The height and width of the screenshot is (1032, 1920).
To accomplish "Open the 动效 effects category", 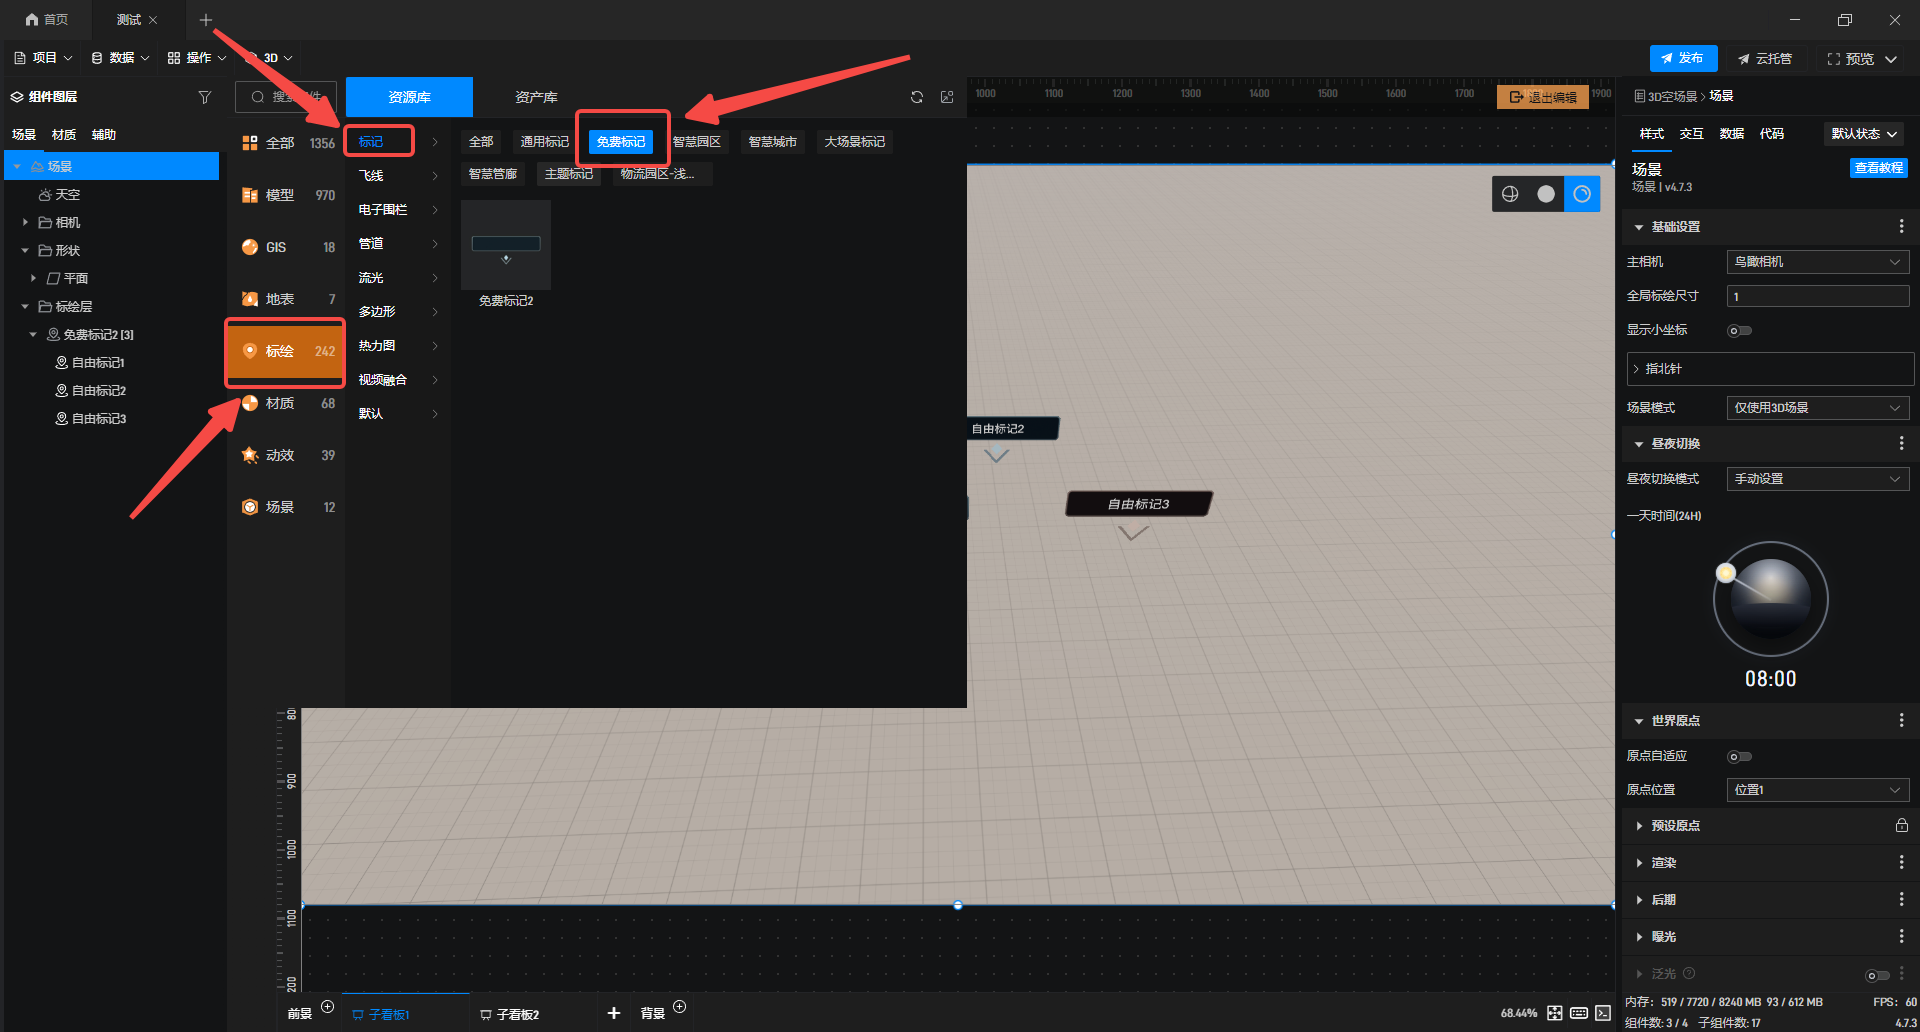I will [x=279, y=455].
